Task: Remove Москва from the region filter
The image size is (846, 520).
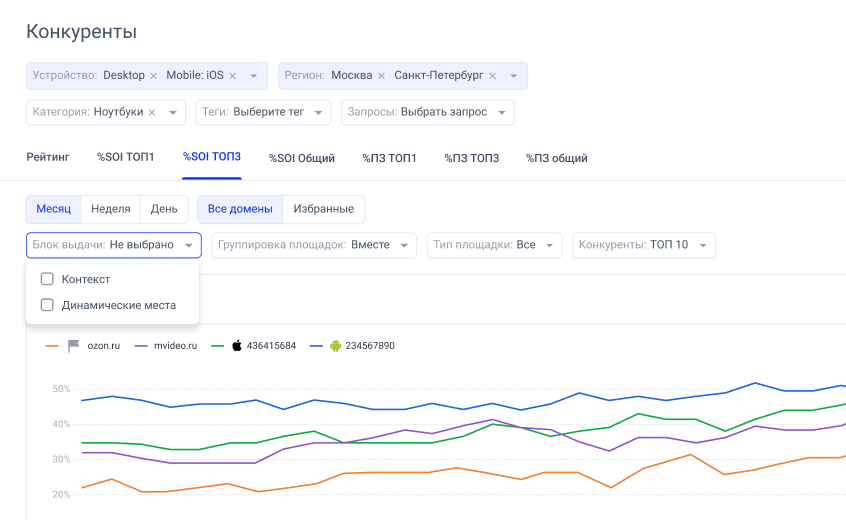Action: (381, 76)
